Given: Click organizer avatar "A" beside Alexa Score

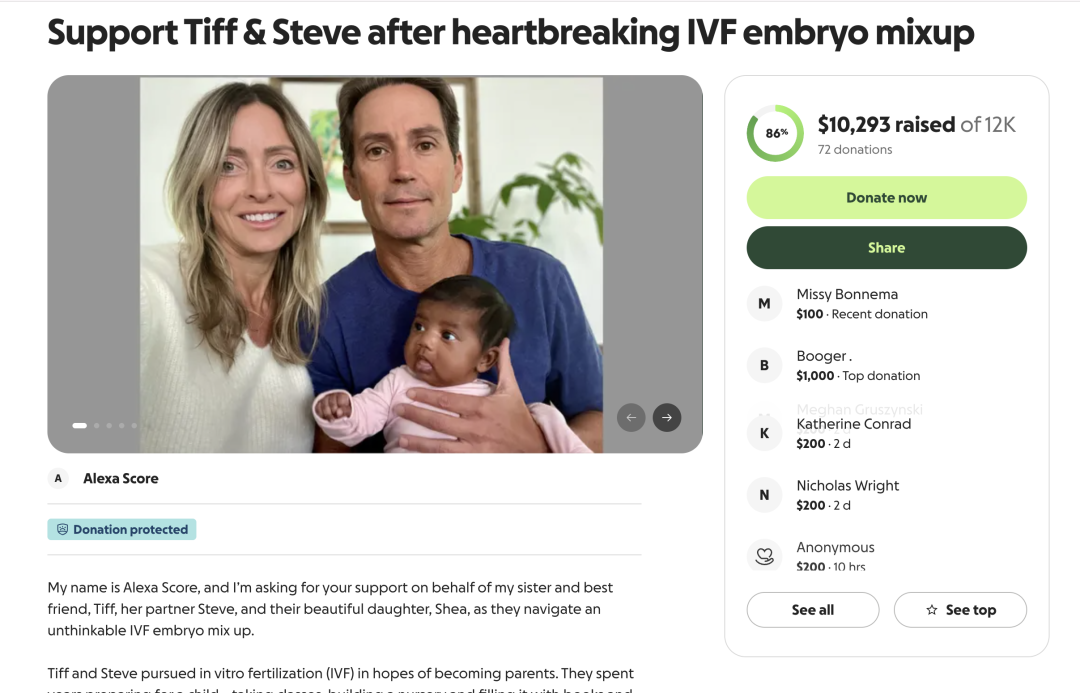Looking at the screenshot, I should tap(58, 479).
